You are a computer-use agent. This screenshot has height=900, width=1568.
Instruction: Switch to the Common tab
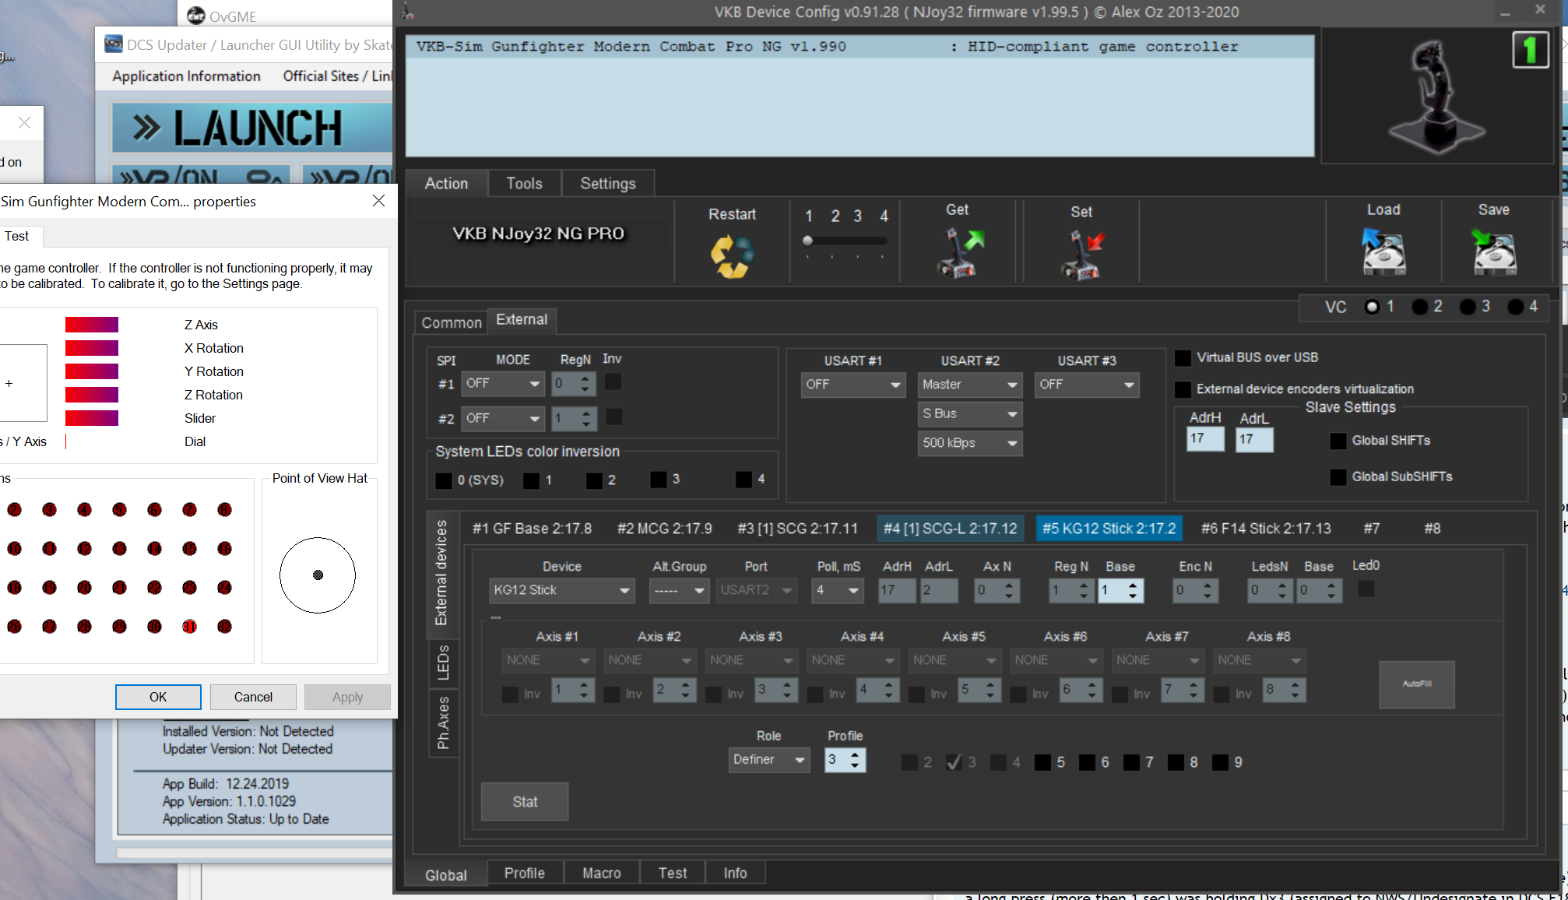tap(451, 323)
